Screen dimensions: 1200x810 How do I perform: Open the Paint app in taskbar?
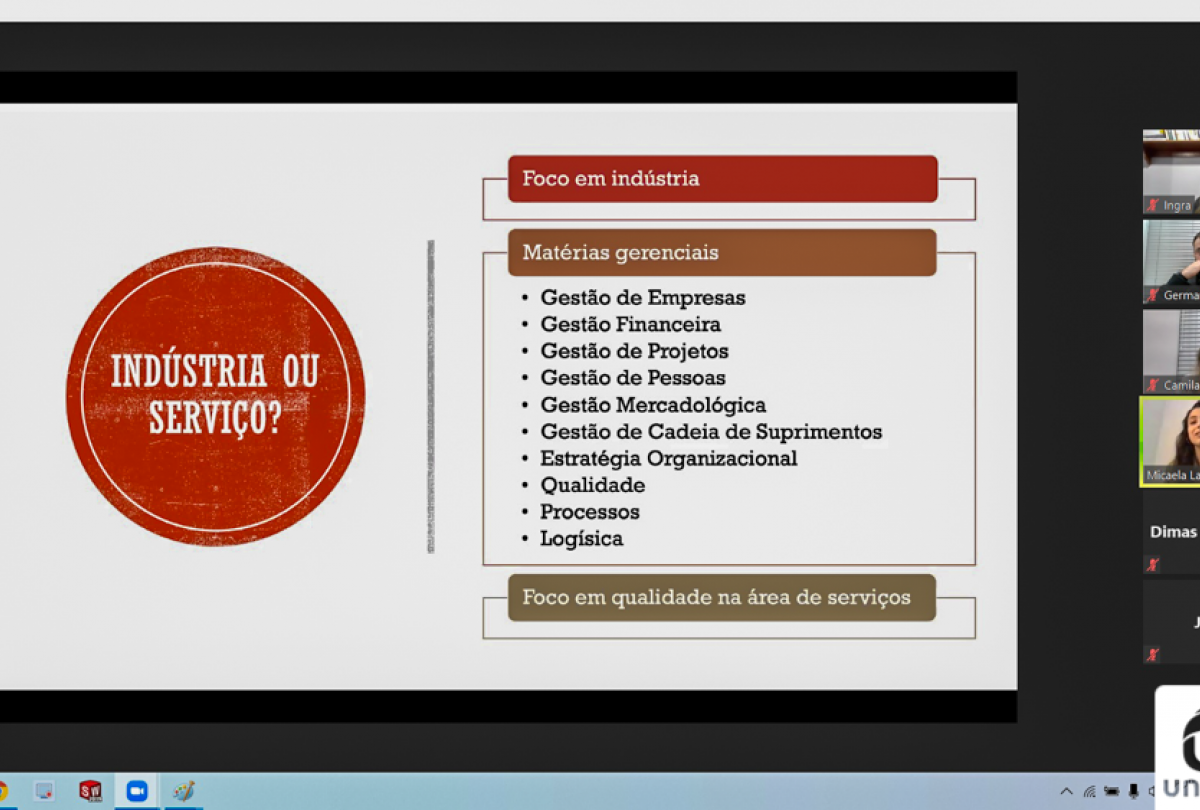183,791
